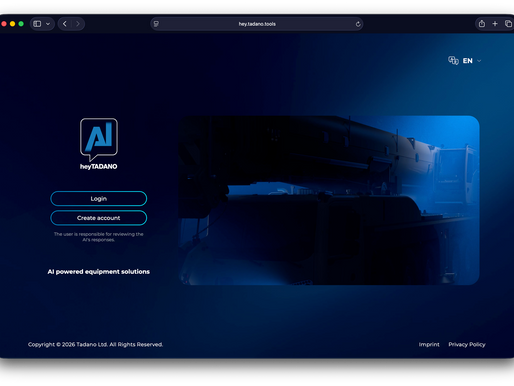
Task: Open the EN language dropdown
Action: (472, 61)
